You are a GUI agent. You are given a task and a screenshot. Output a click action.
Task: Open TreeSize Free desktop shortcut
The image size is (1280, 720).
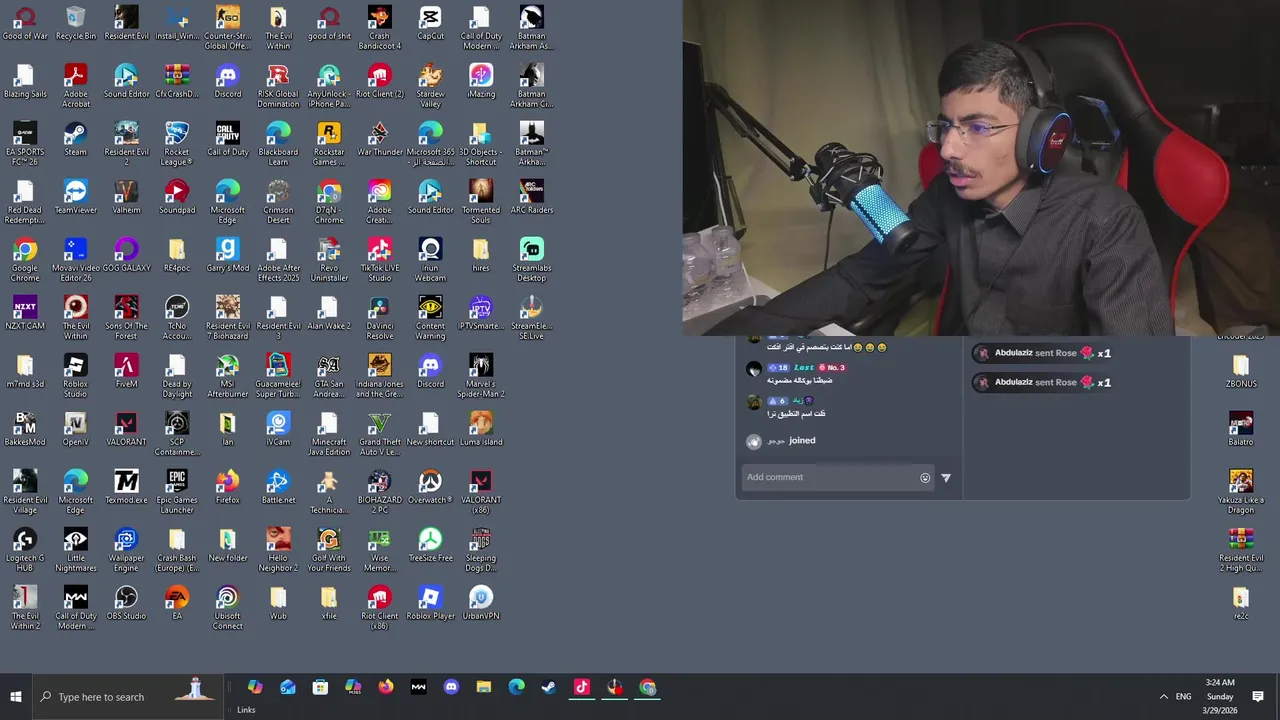(430, 546)
